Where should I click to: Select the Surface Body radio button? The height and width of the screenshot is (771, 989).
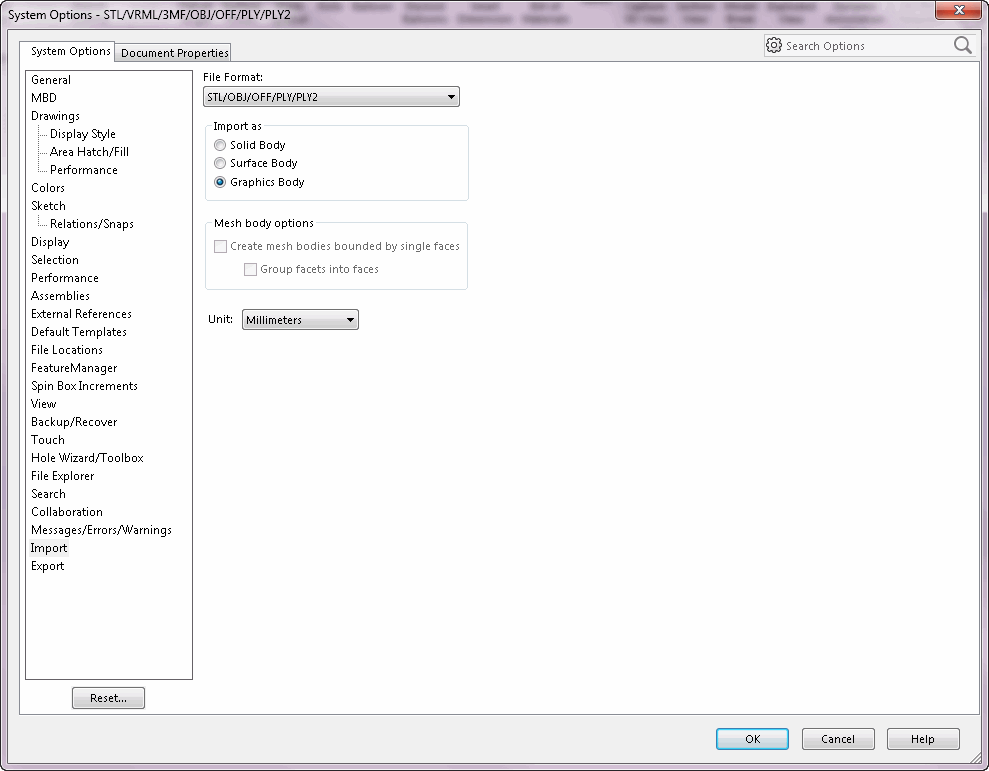point(220,163)
